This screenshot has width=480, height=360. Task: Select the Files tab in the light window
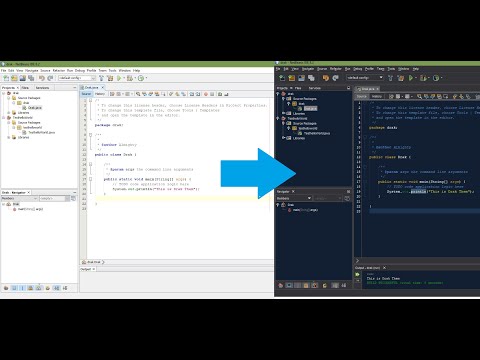[25, 88]
